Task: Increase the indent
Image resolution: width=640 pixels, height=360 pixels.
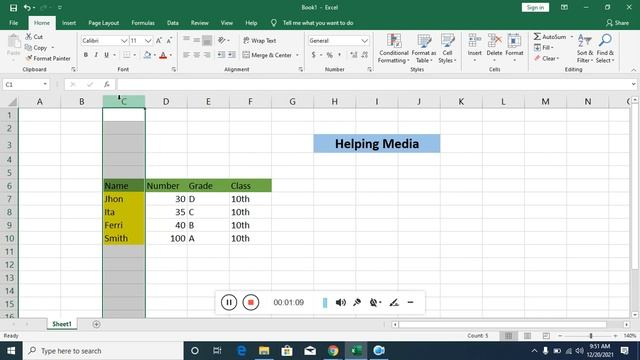Action: click(x=231, y=55)
